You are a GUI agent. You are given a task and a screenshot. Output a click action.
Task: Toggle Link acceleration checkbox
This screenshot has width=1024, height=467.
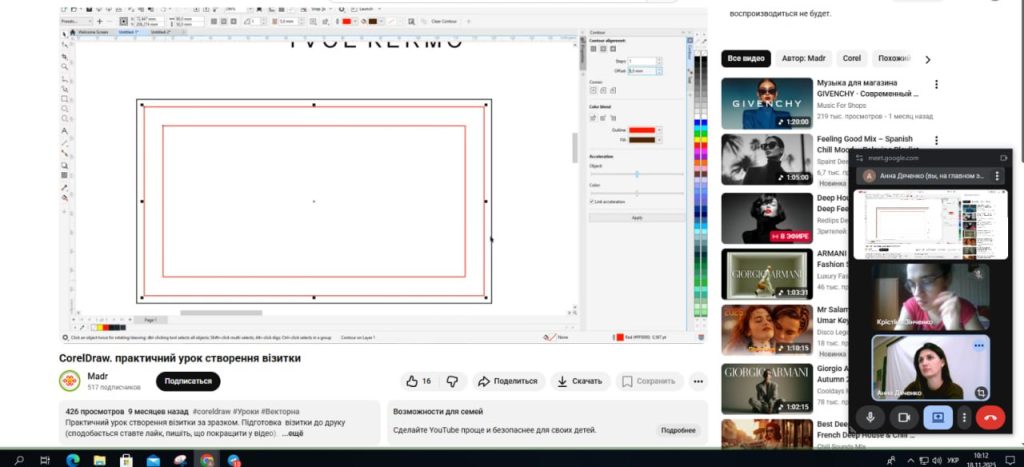click(592, 201)
